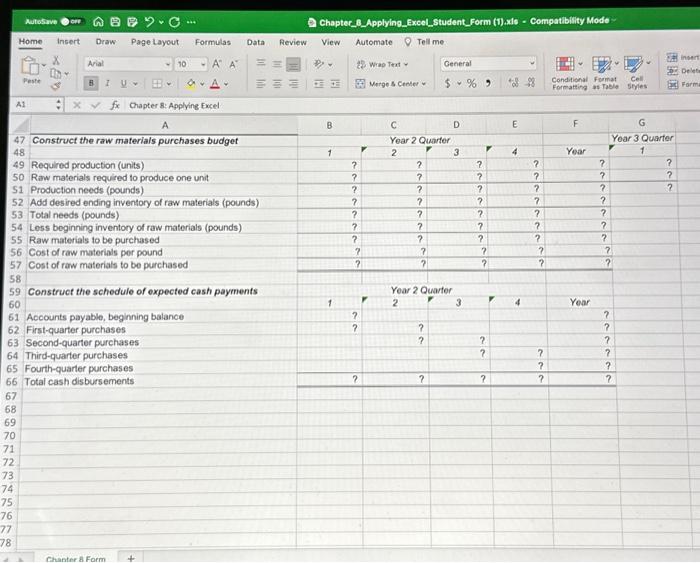Toggle Underline formatting
Screen dimensions: 700x563
(x=124, y=83)
